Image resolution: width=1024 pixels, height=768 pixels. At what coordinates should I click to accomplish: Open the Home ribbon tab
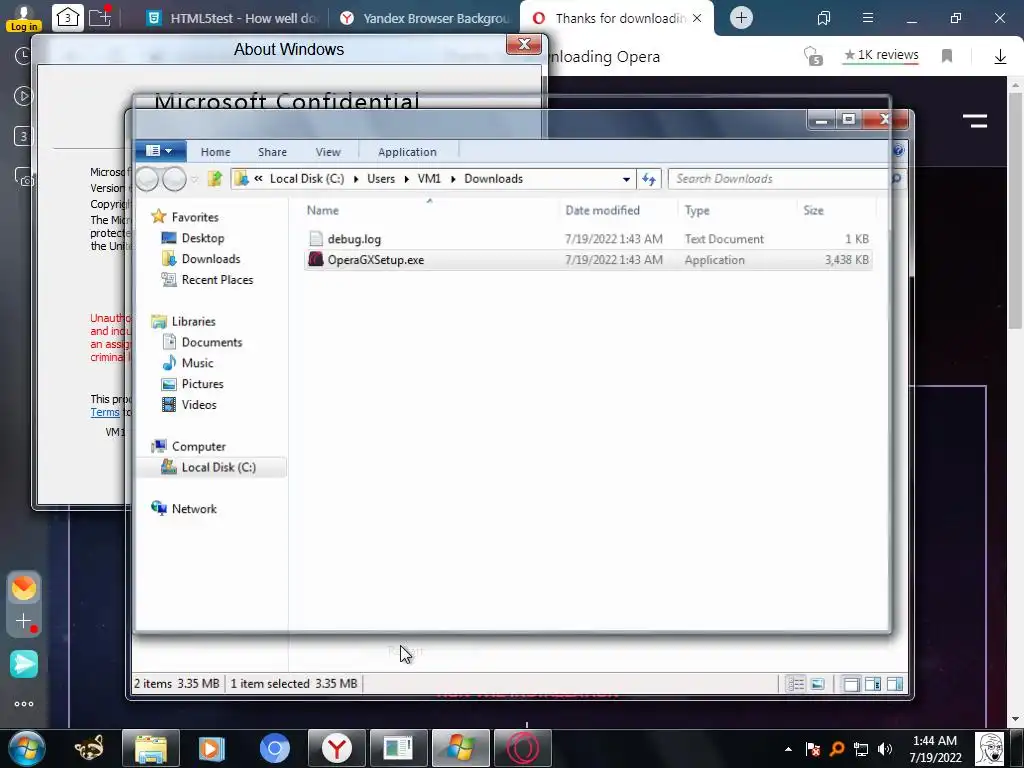(215, 152)
